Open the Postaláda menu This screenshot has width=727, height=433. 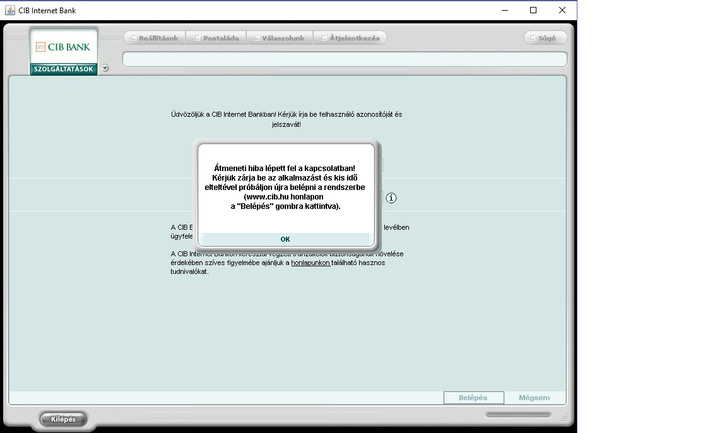pyautogui.click(x=216, y=38)
